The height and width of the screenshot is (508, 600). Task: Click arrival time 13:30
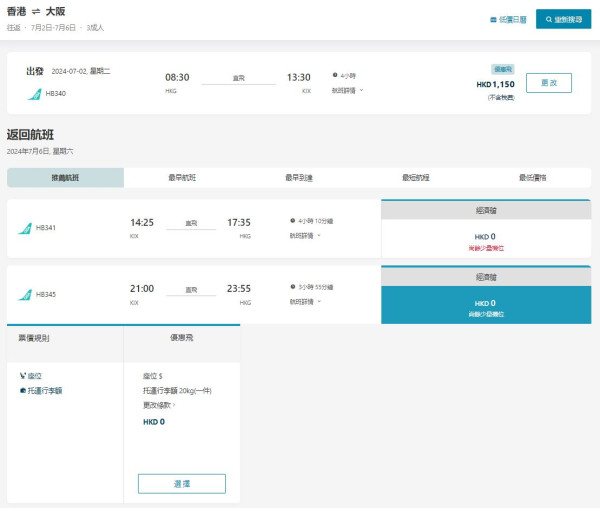299,77
